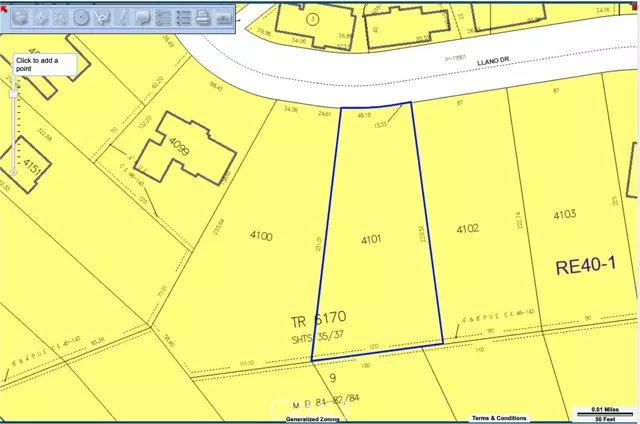The image size is (640, 424).
Task: Activate the identify info "i" tool
Action: pos(123,18)
